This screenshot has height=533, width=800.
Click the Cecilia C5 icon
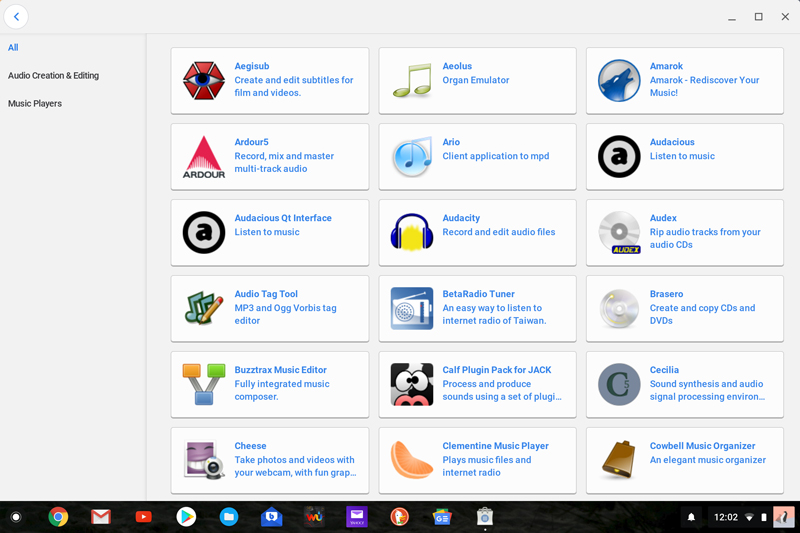coord(619,384)
